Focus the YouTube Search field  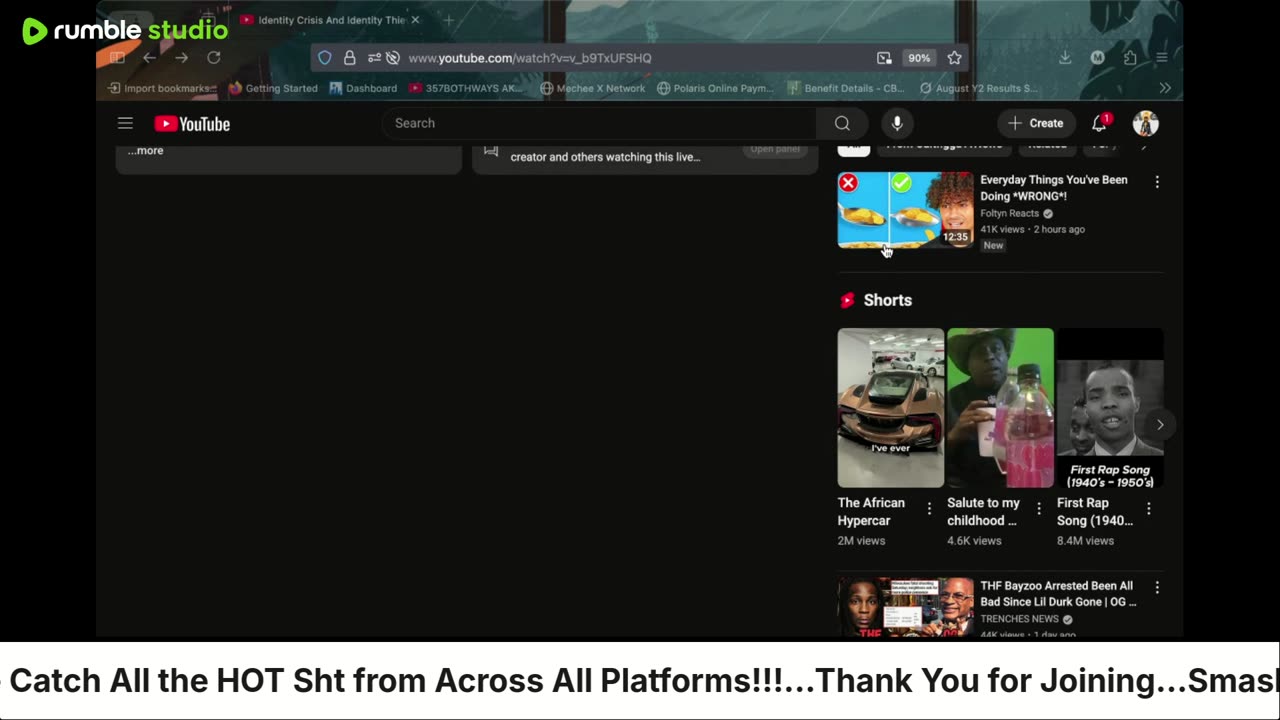(600, 123)
